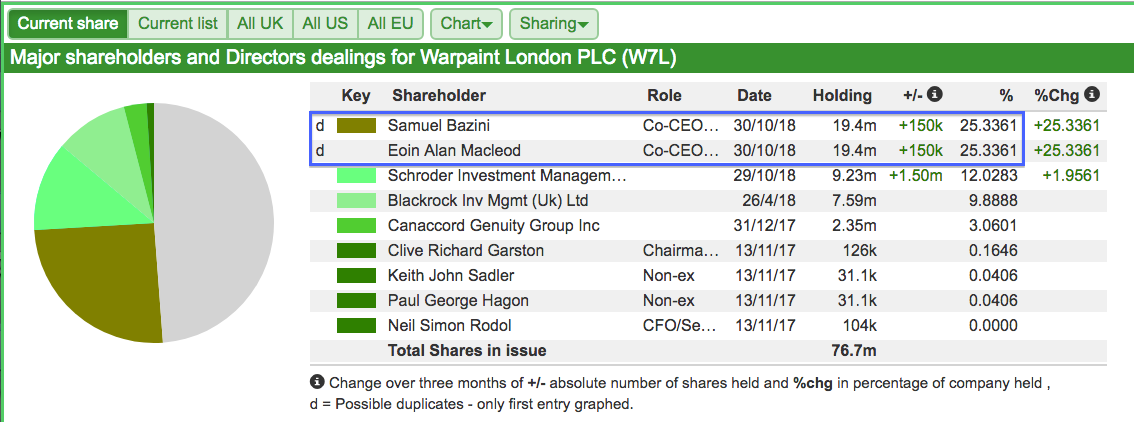Click Samuel Bazini's olive key swatch
Image resolution: width=1134 pixels, height=422 pixels.
coord(357,126)
